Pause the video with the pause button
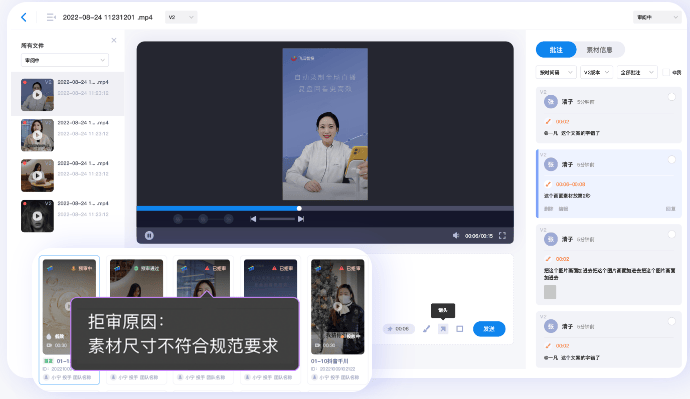690x399 pixels. click(149, 235)
